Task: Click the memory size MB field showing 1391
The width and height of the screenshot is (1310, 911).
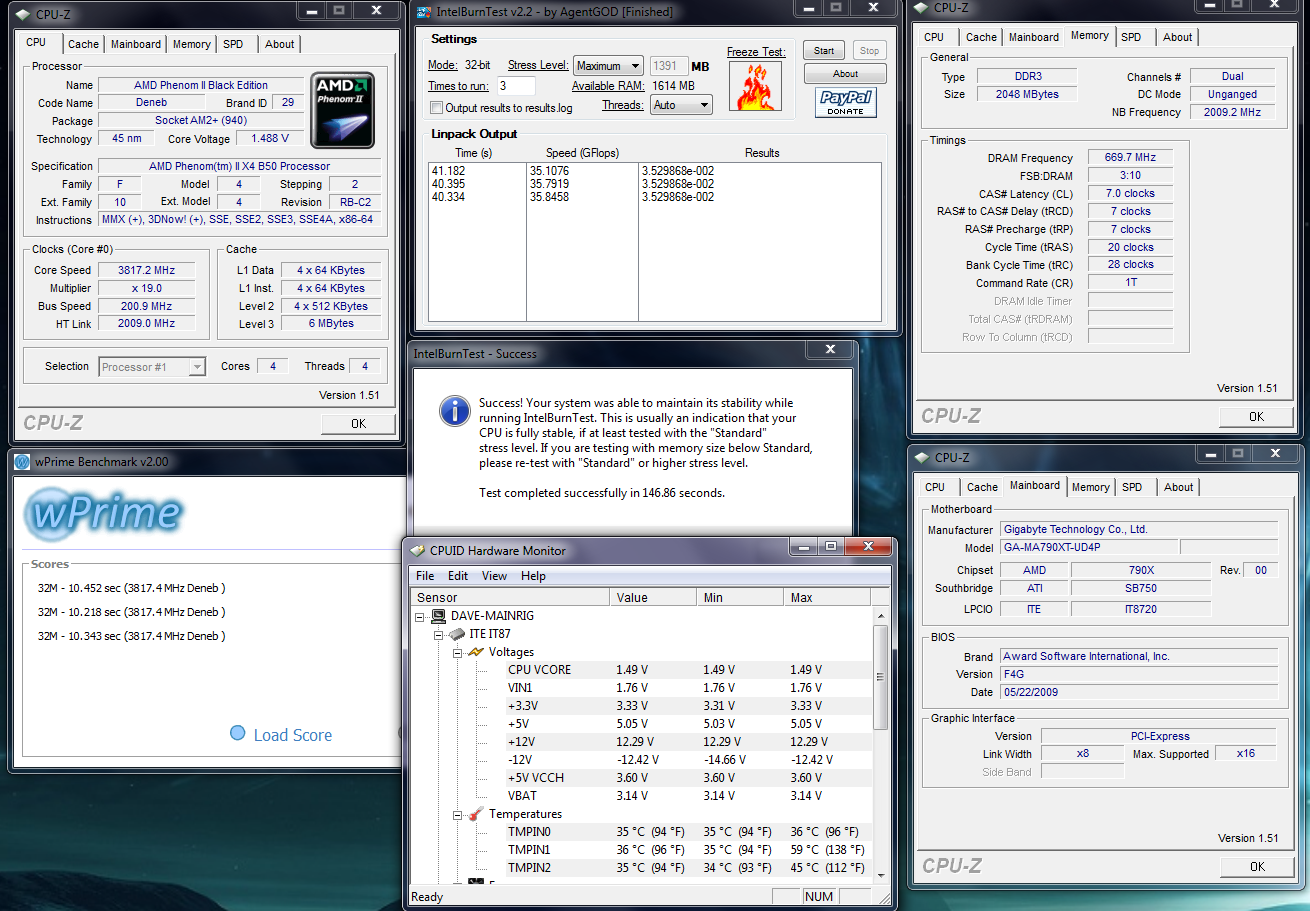Action: coord(669,66)
